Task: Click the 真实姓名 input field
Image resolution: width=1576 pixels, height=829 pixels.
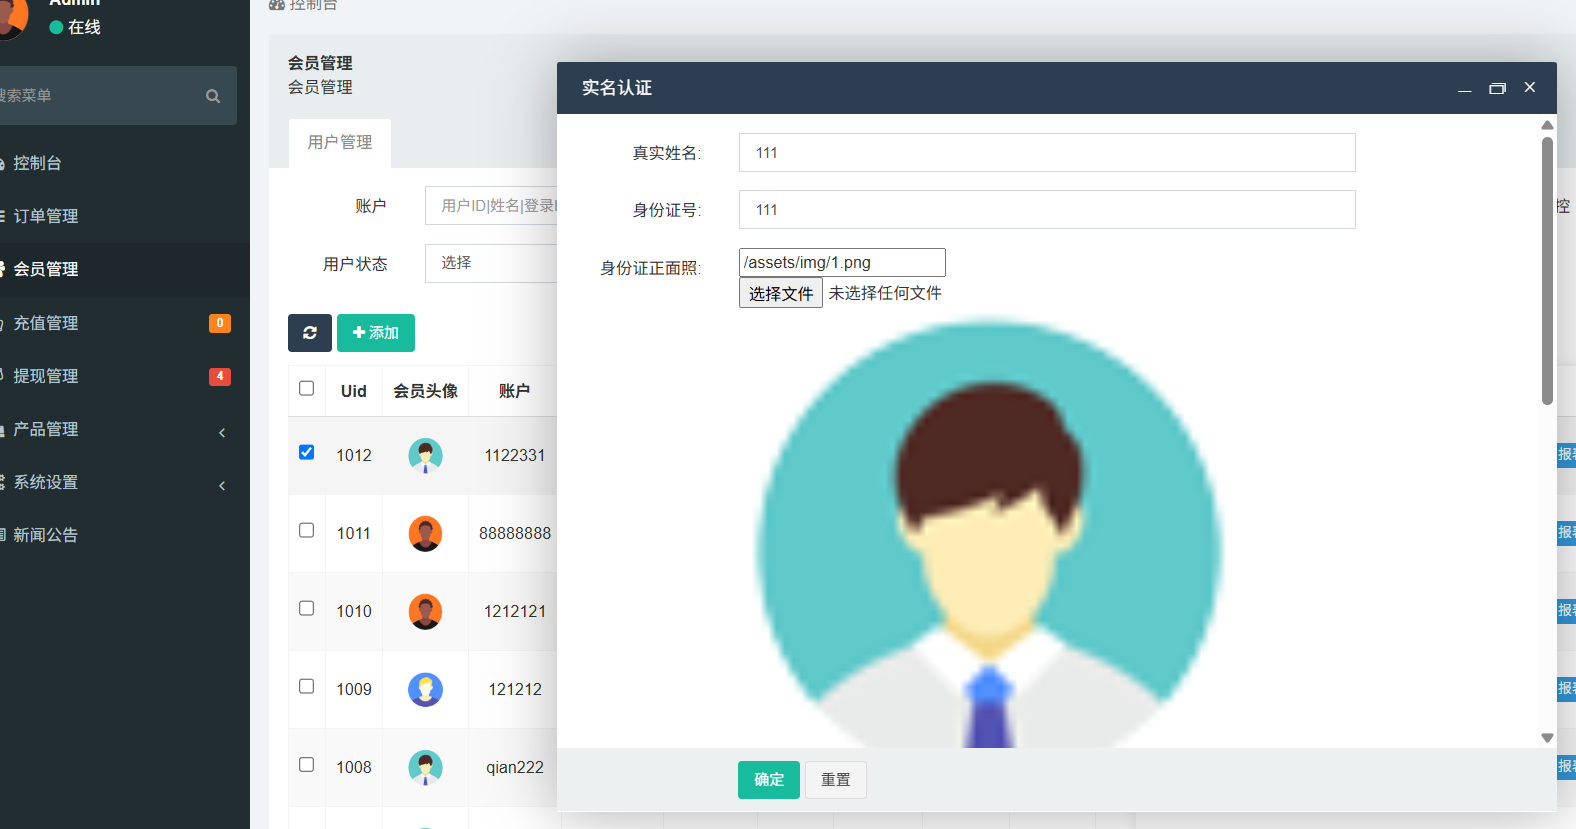Action: pos(1046,153)
